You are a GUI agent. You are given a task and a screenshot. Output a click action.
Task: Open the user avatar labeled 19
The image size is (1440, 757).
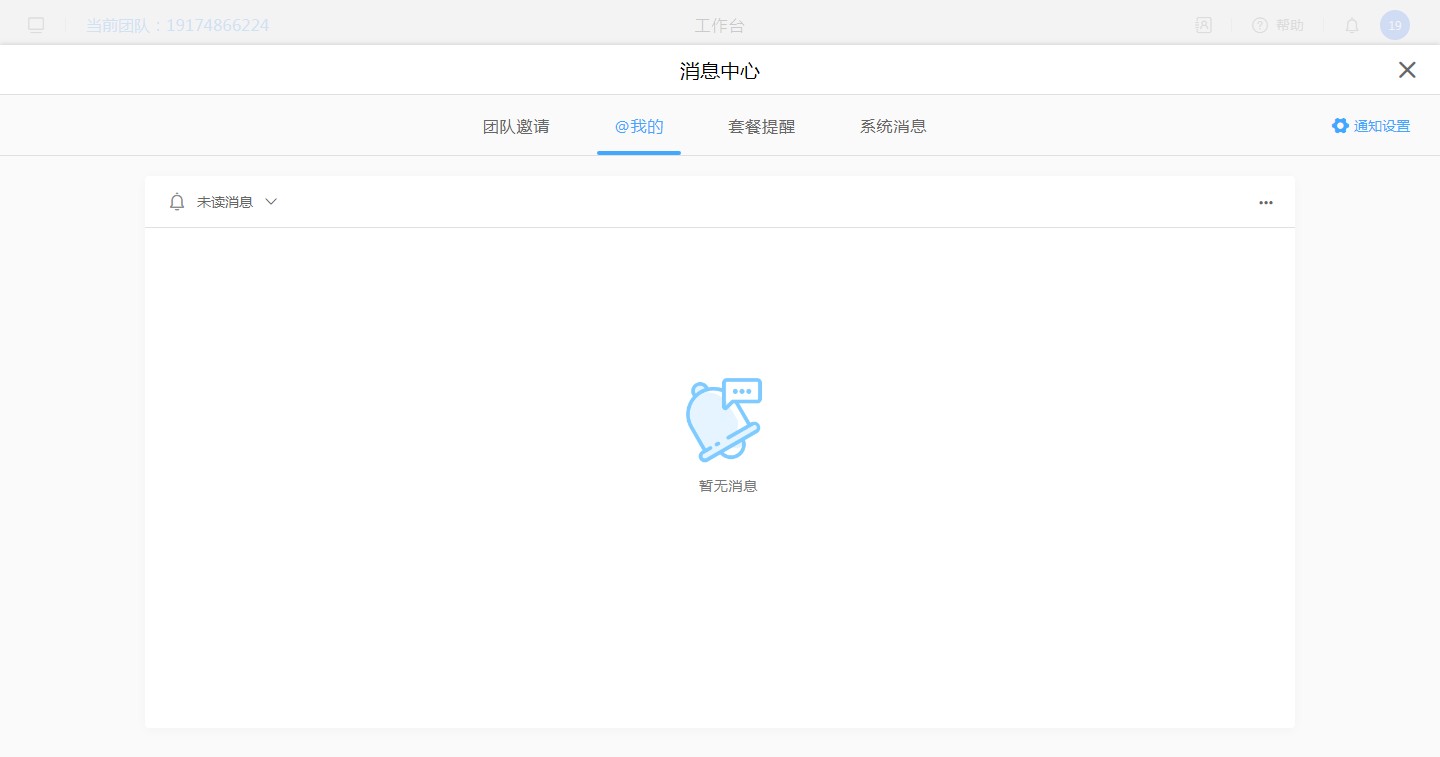pos(1394,25)
